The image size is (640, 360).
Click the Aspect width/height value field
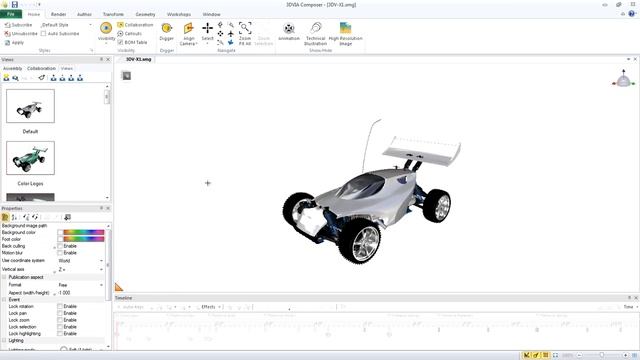pos(80,293)
